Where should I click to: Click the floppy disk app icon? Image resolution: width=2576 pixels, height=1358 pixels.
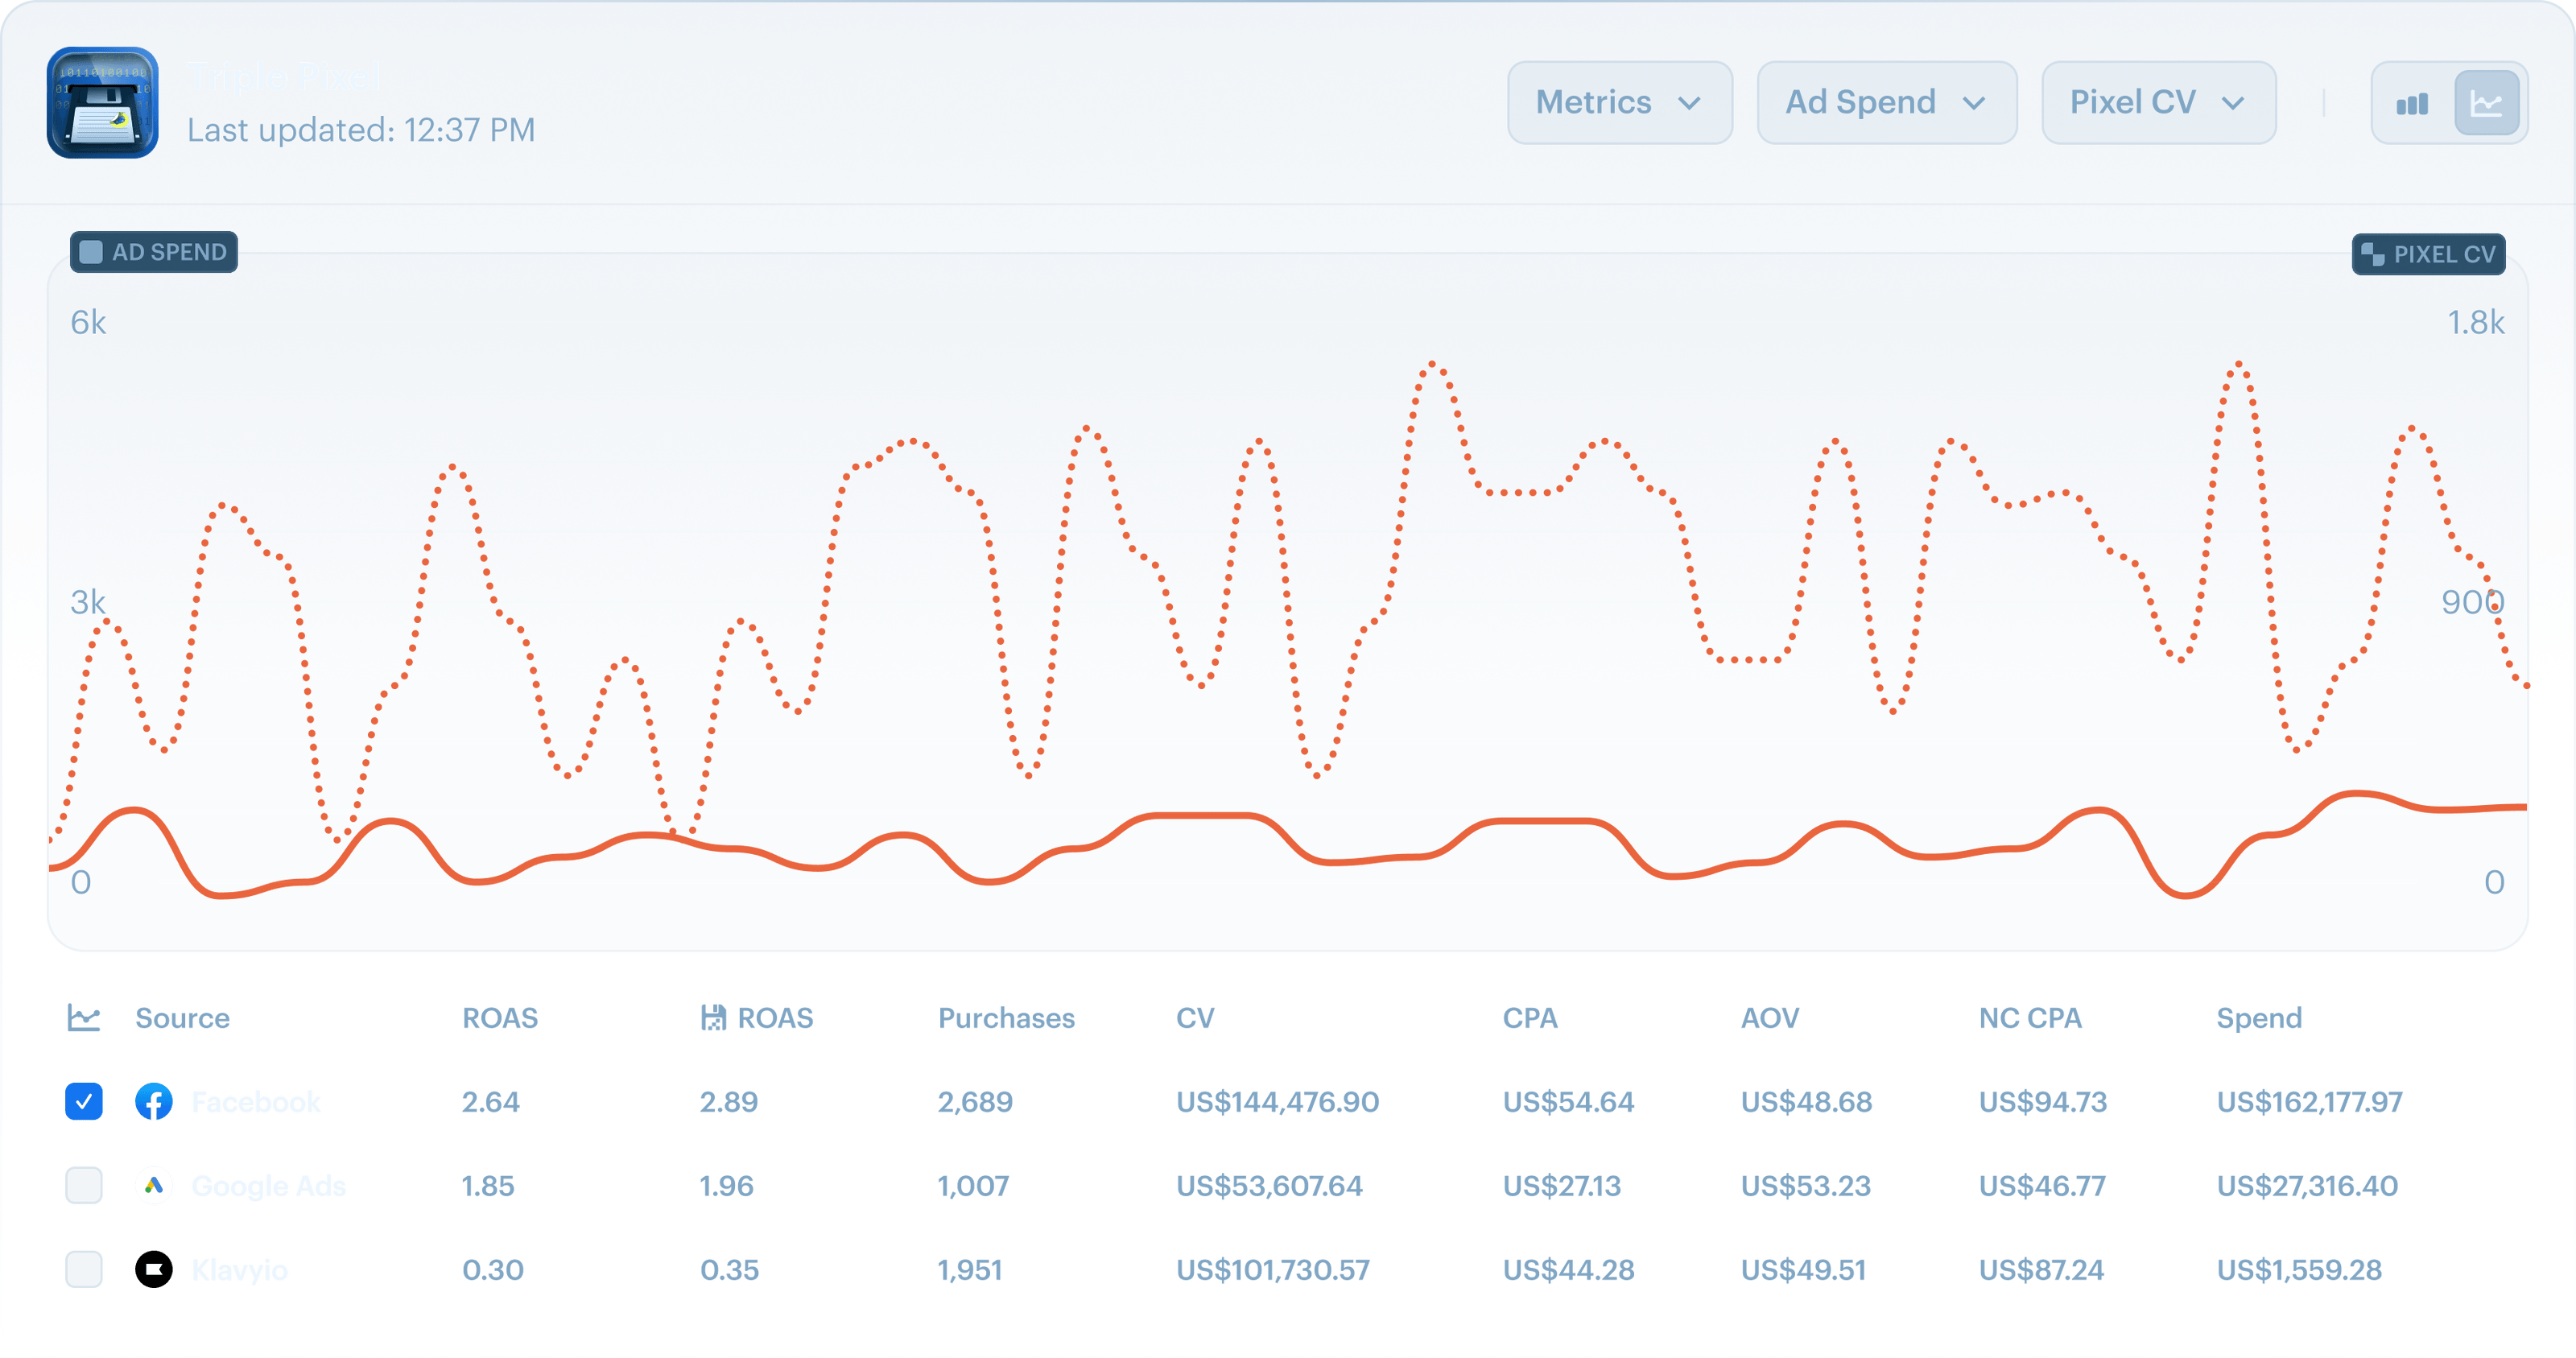102,103
